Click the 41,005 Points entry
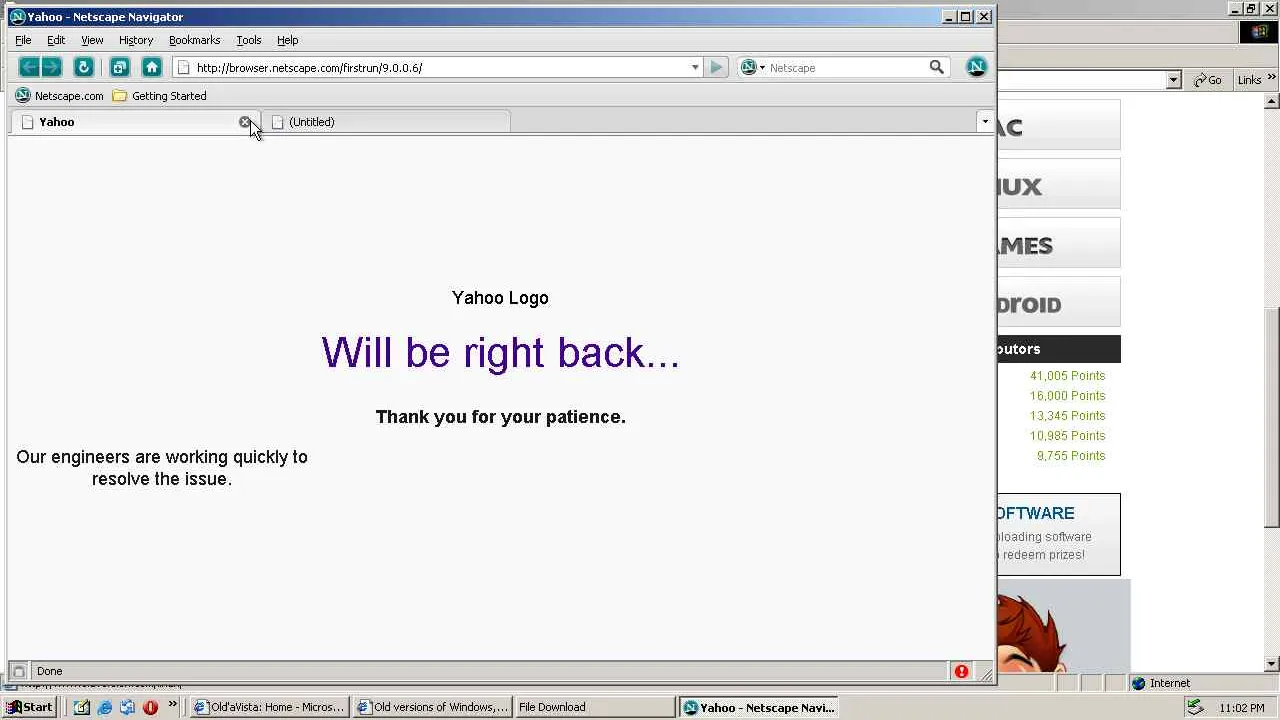The height and width of the screenshot is (720, 1280). point(1067,376)
